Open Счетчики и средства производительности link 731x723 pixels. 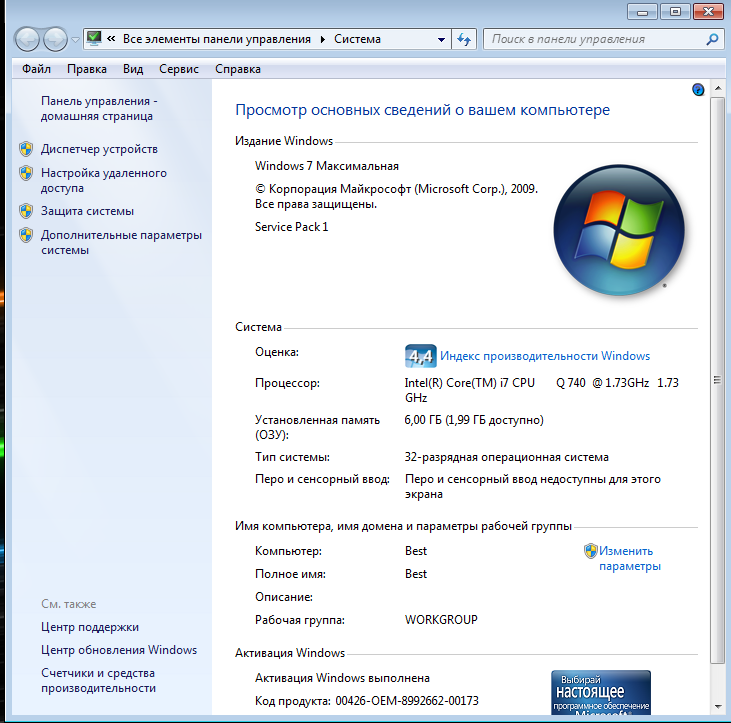(x=98, y=681)
